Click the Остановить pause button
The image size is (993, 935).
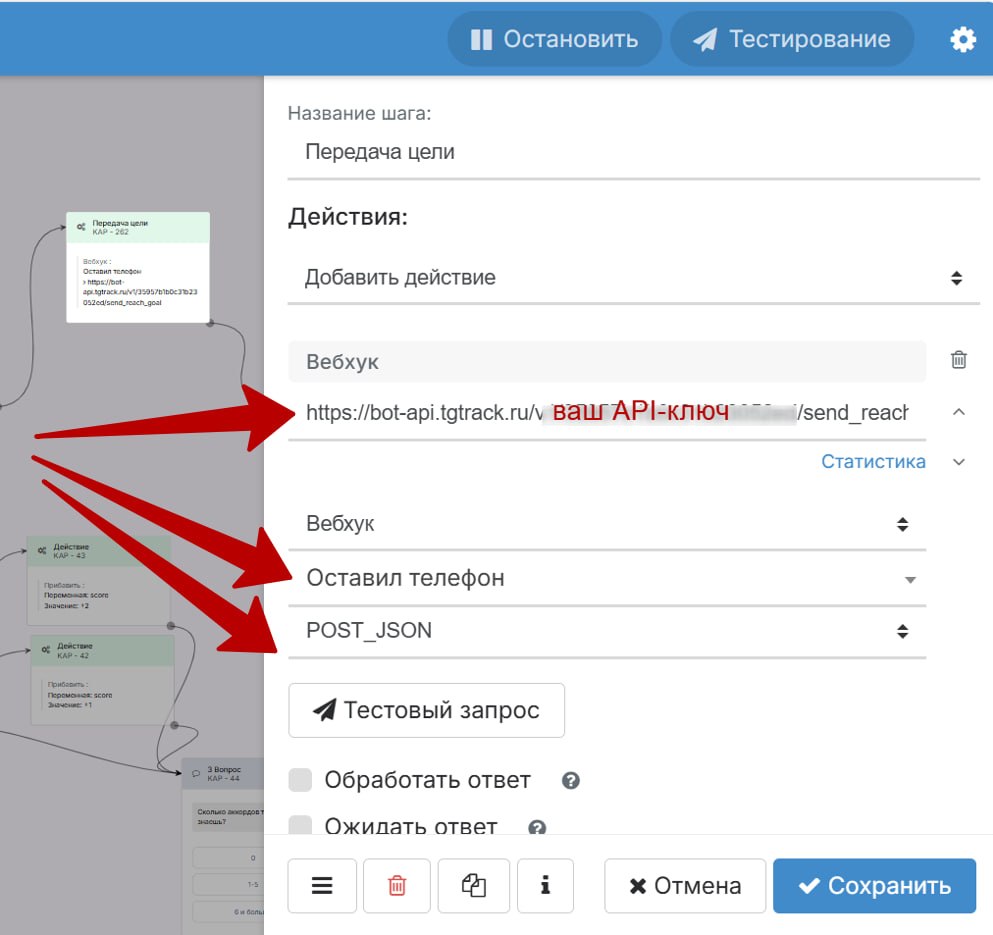coord(554,39)
